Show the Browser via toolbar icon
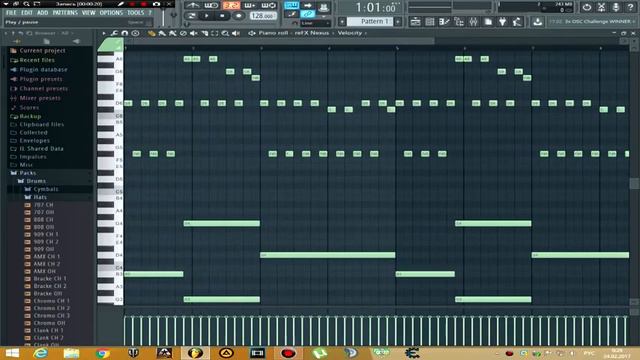This screenshot has width=640, height=360. (x=459, y=21)
